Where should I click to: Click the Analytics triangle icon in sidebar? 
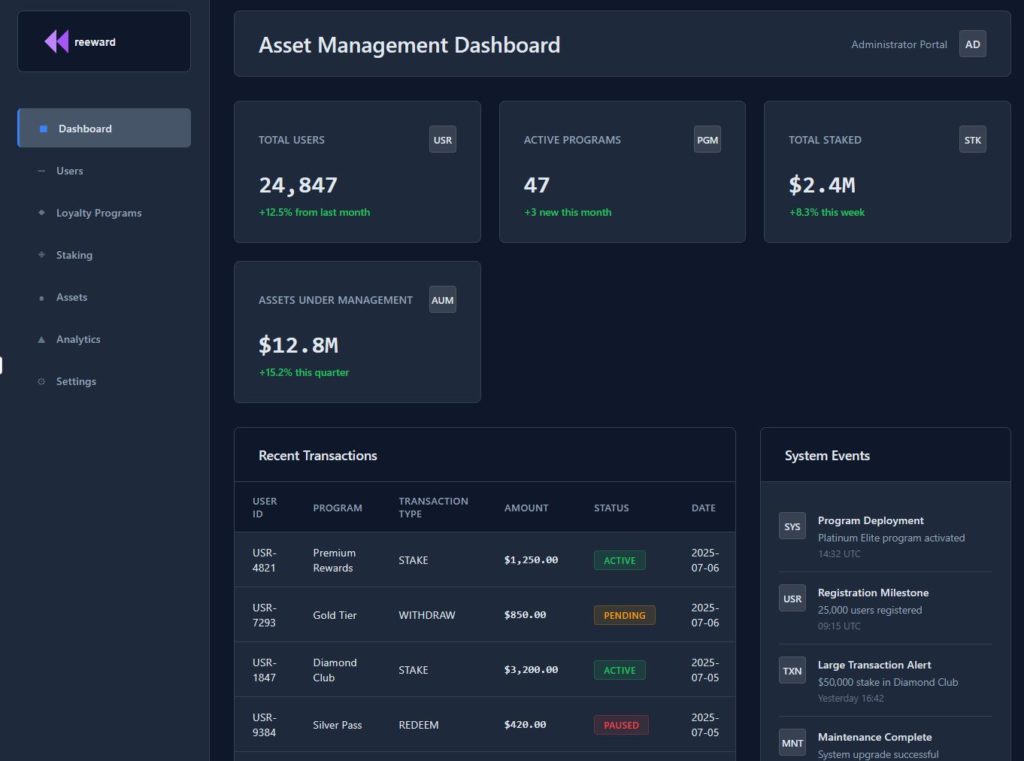(x=41, y=340)
